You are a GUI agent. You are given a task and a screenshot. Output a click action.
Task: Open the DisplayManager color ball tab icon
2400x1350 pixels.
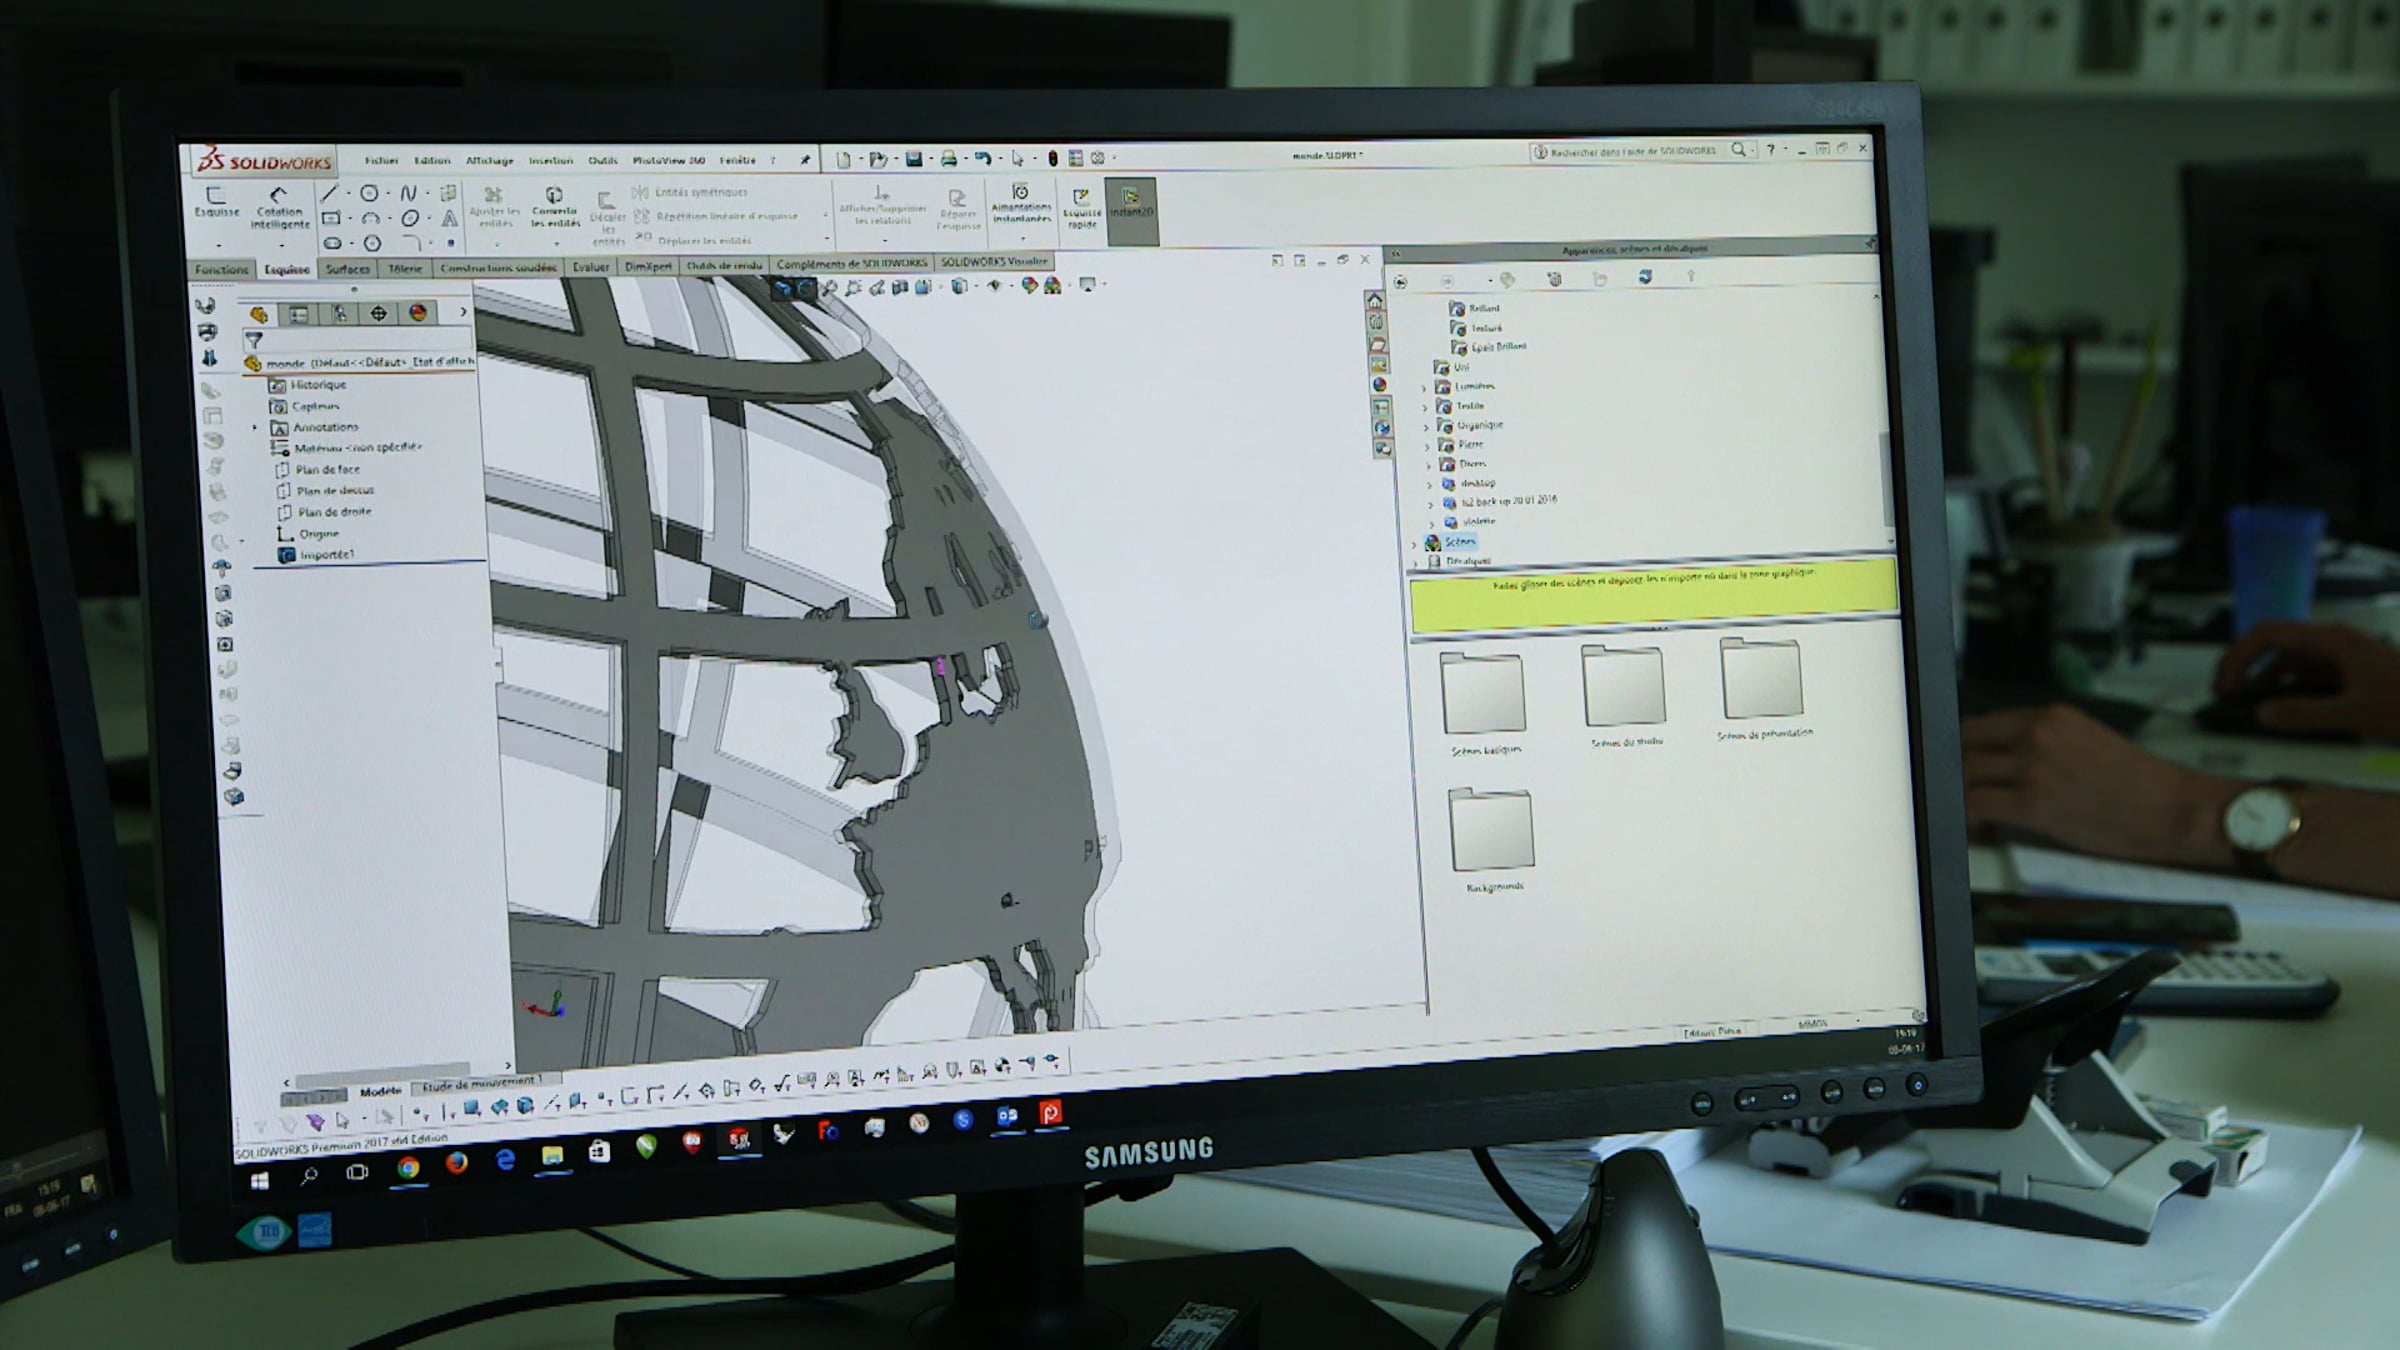[418, 313]
